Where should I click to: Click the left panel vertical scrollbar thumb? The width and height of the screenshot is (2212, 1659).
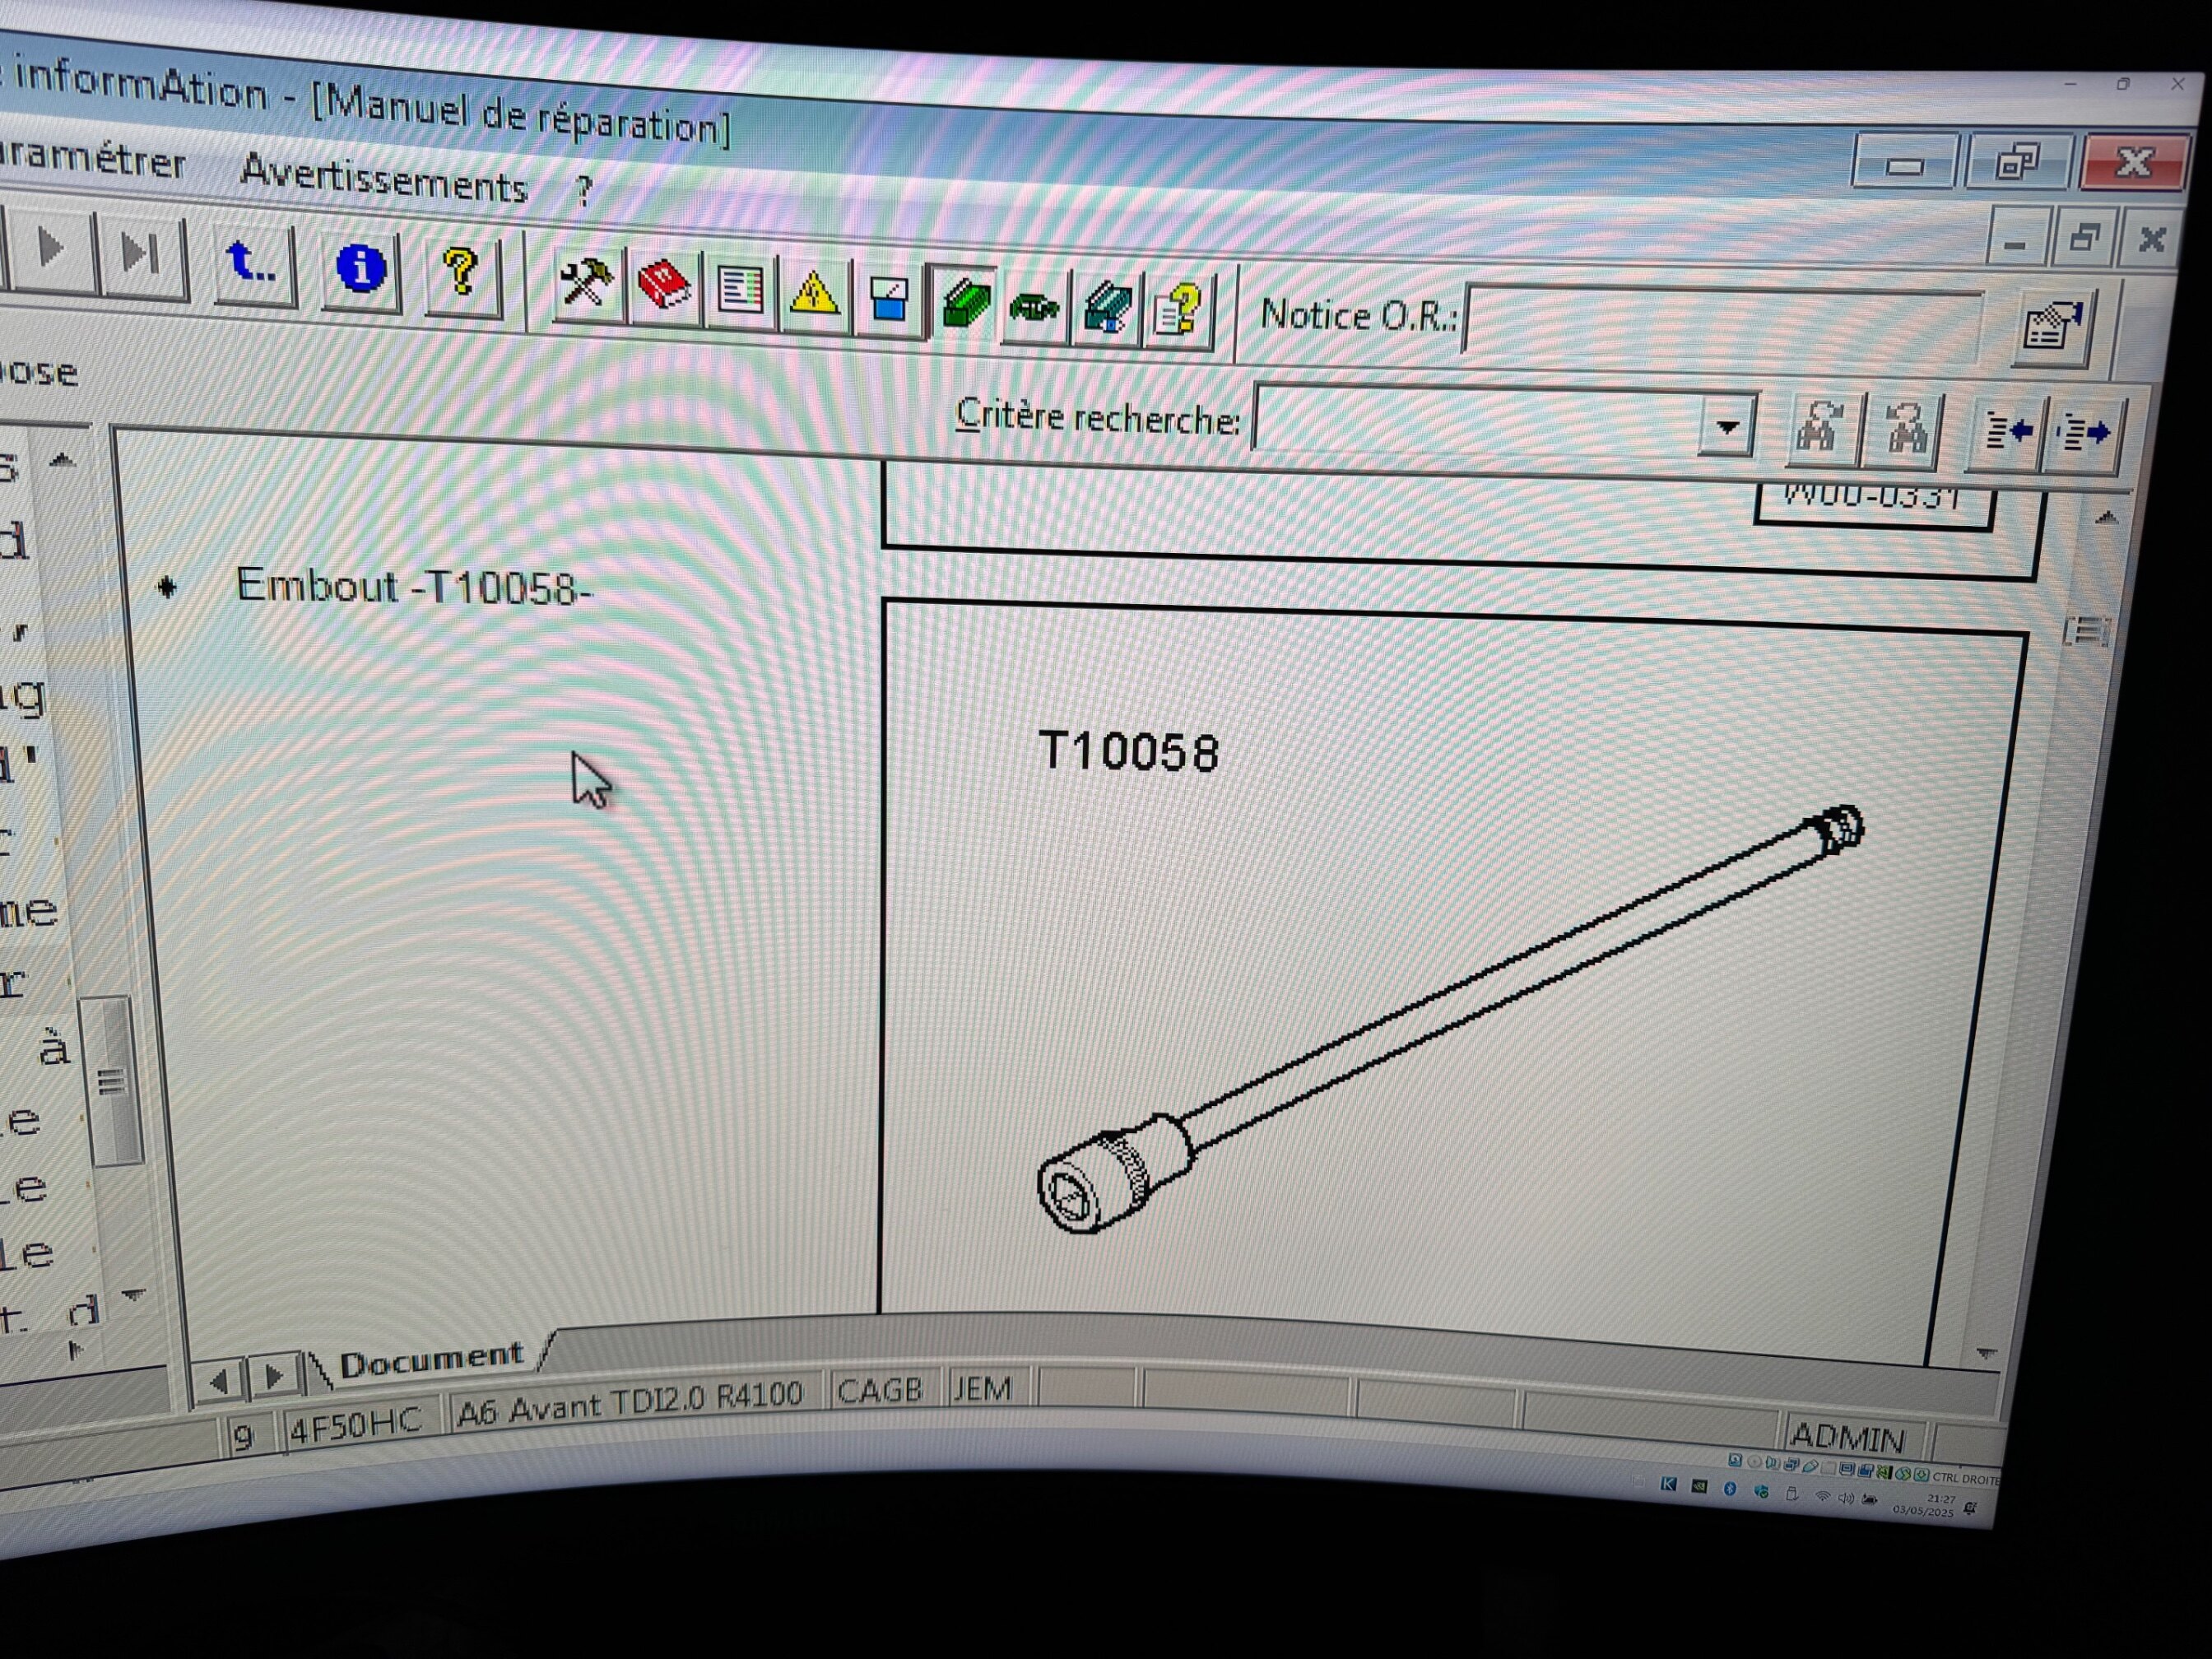click(x=112, y=1082)
